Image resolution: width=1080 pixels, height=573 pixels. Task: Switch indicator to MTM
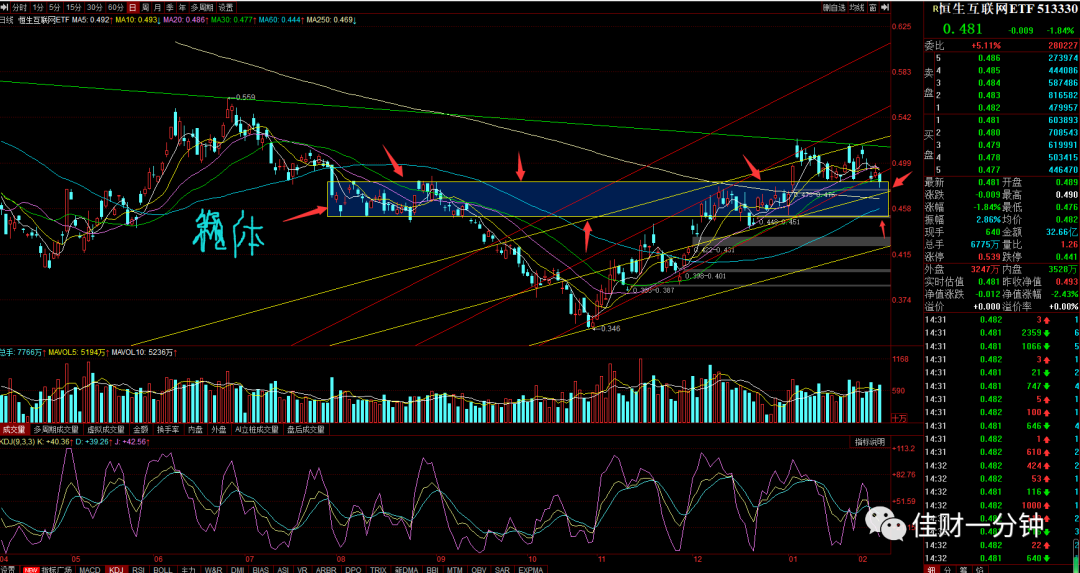(x=455, y=570)
